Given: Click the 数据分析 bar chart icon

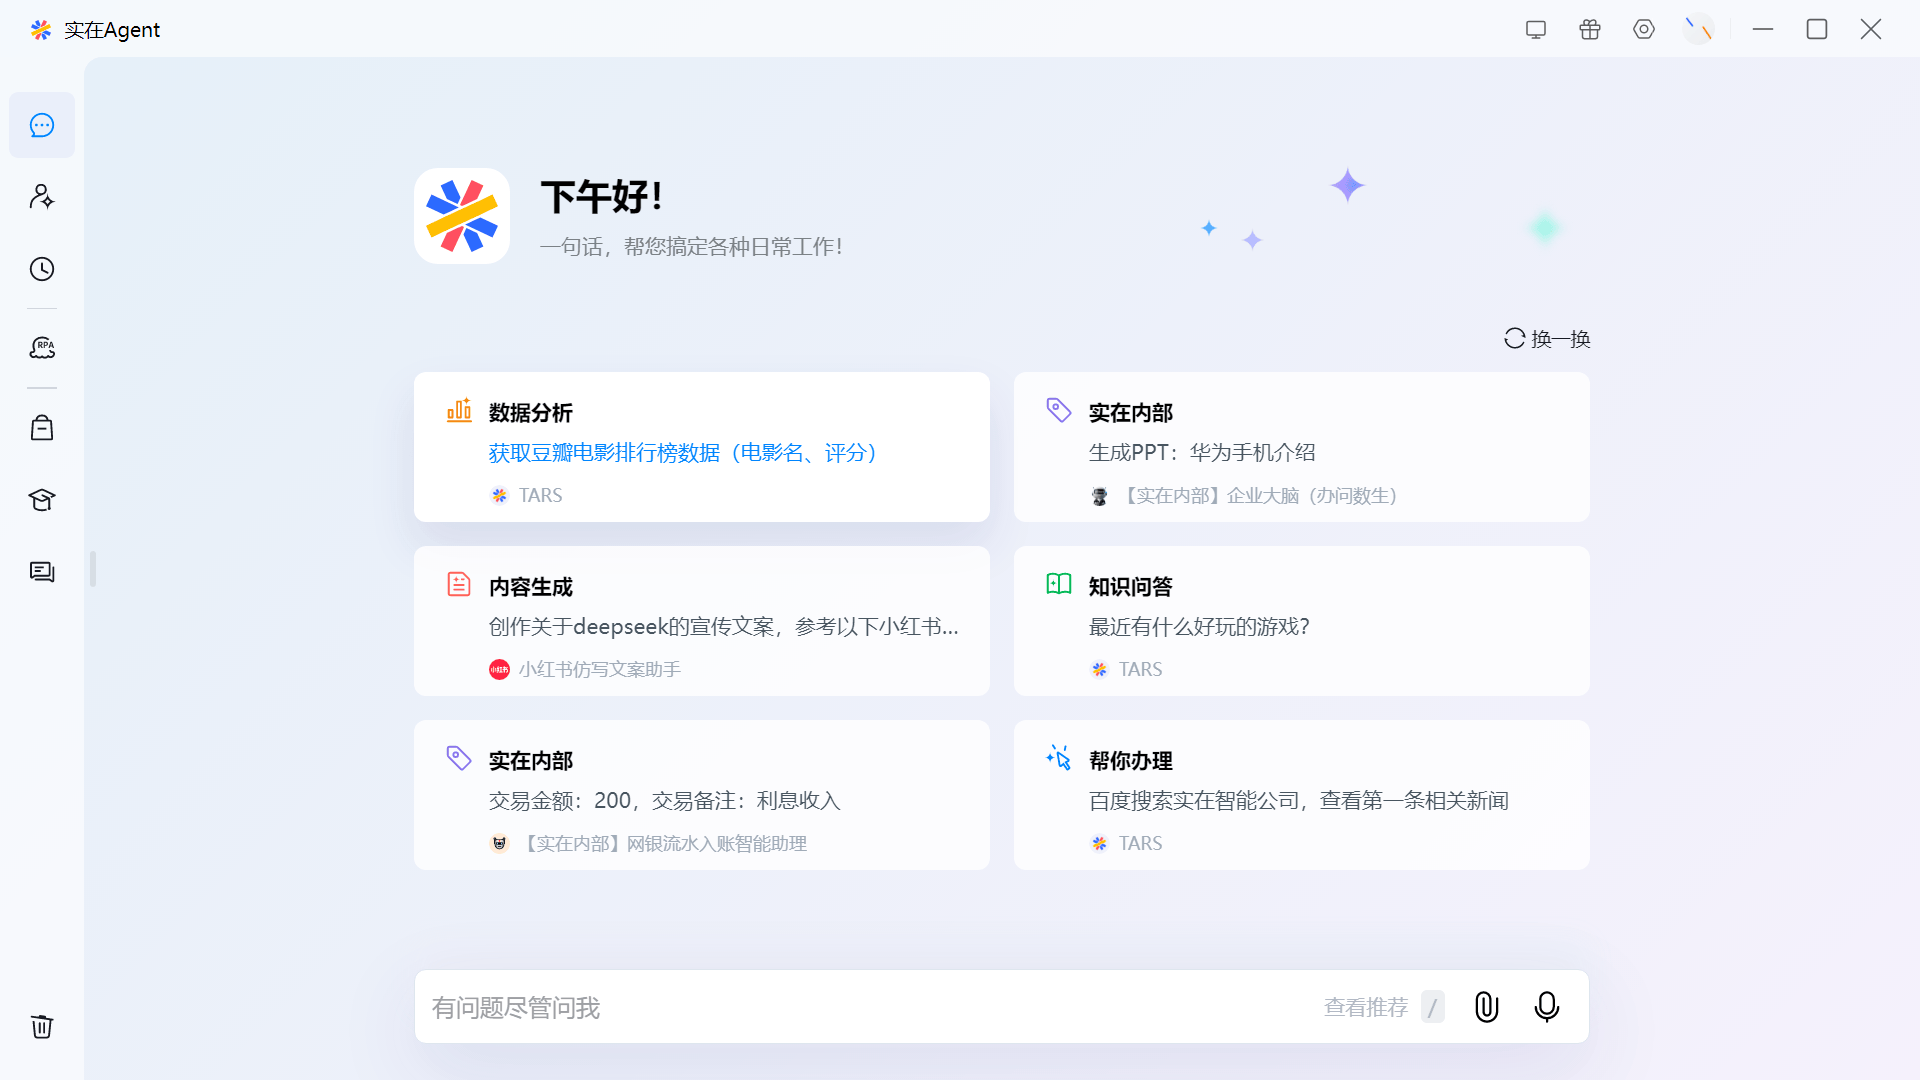Looking at the screenshot, I should (459, 410).
